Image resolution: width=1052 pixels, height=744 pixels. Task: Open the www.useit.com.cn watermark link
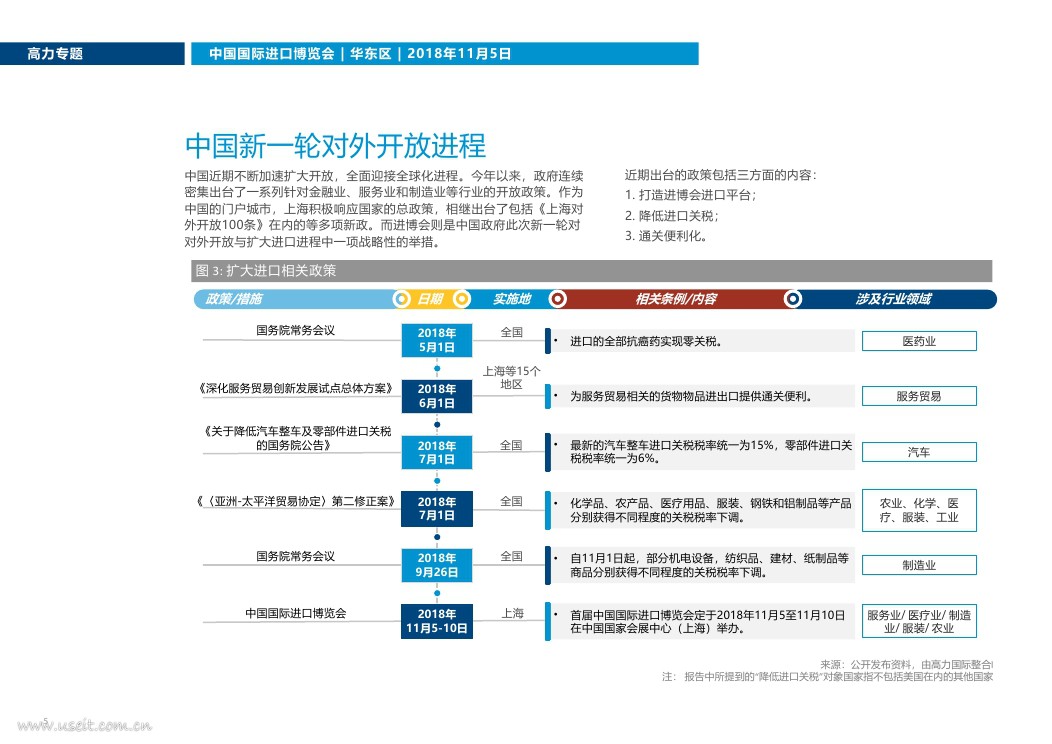pyautogui.click(x=85, y=725)
